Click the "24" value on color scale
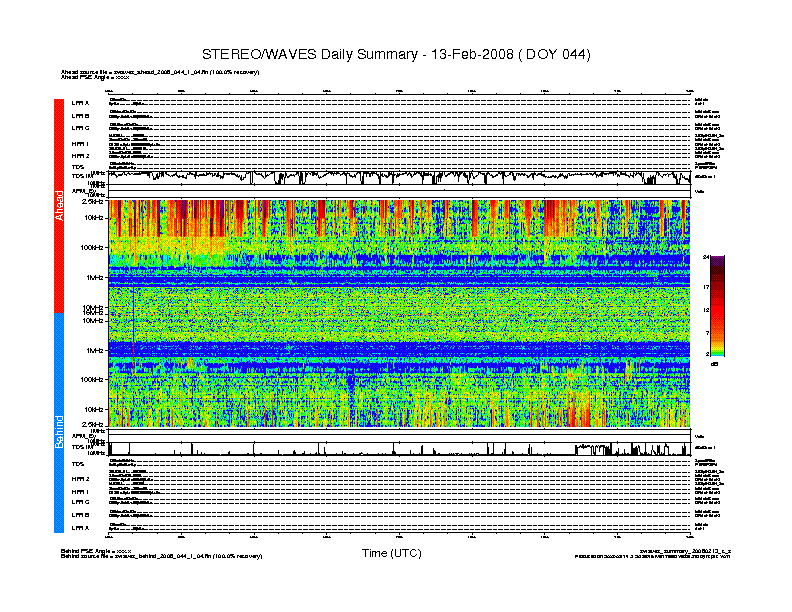This screenshot has width=792, height=612. coord(706,258)
